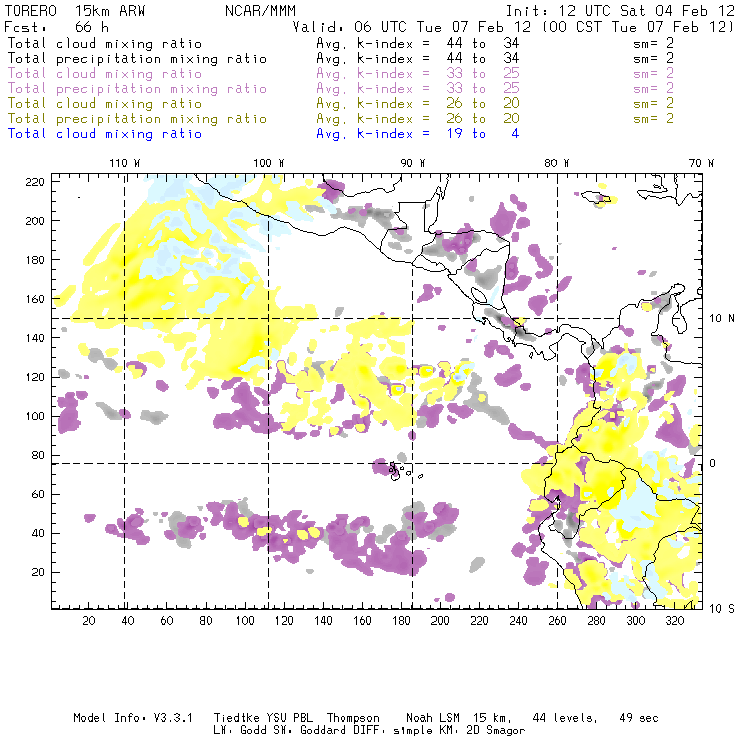Click the 'TORERO 15km ARW' title text
This screenshot has width=740, height=740.
coord(75,11)
